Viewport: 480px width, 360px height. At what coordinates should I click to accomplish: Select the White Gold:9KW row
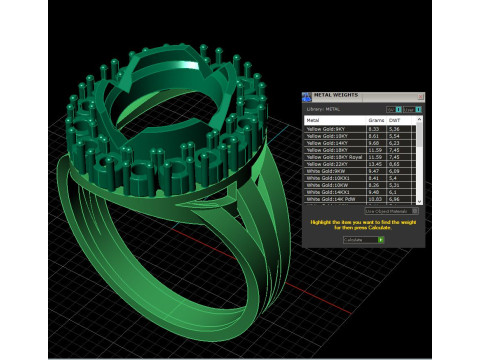[360, 171]
